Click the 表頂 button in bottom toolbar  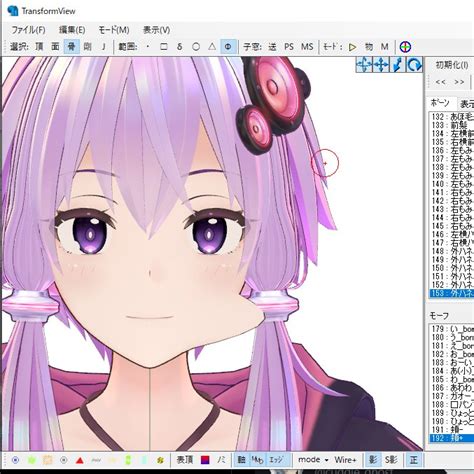(x=185, y=460)
